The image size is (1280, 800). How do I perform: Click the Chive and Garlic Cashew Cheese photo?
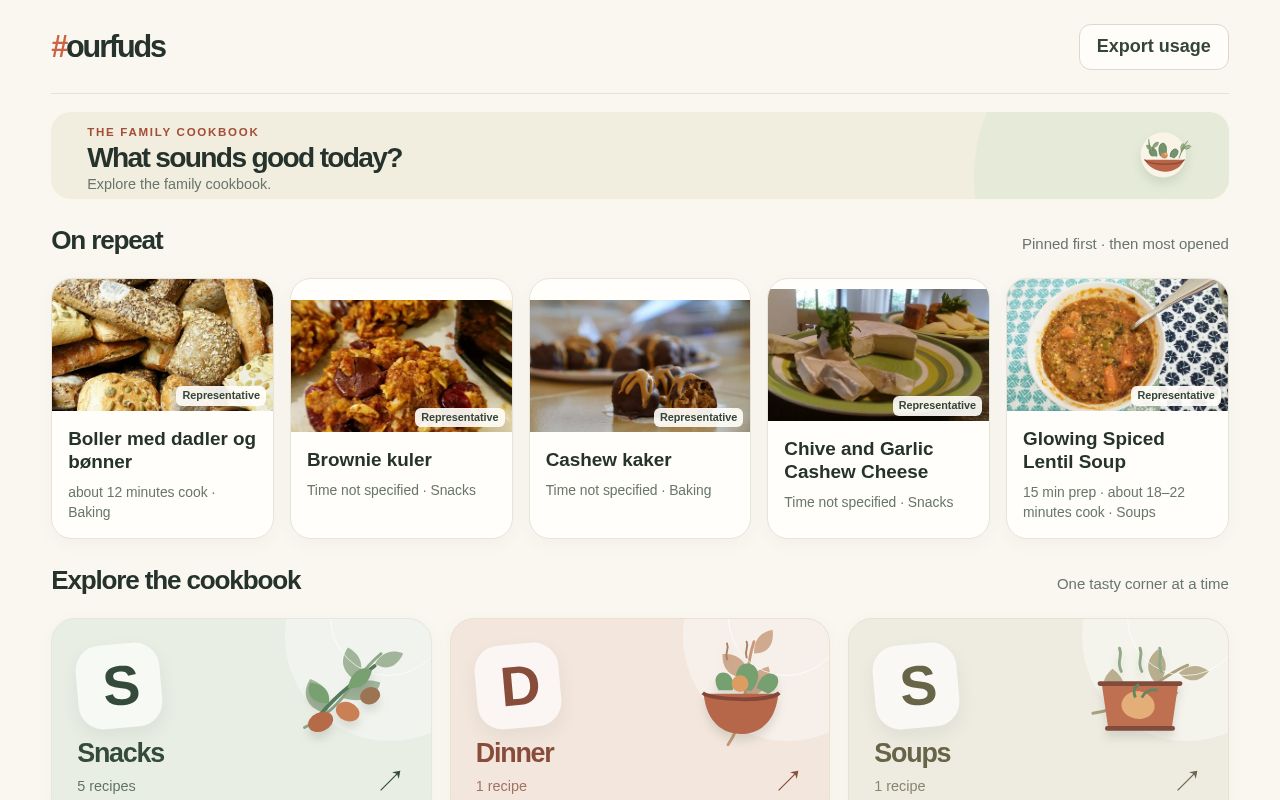tap(878, 355)
